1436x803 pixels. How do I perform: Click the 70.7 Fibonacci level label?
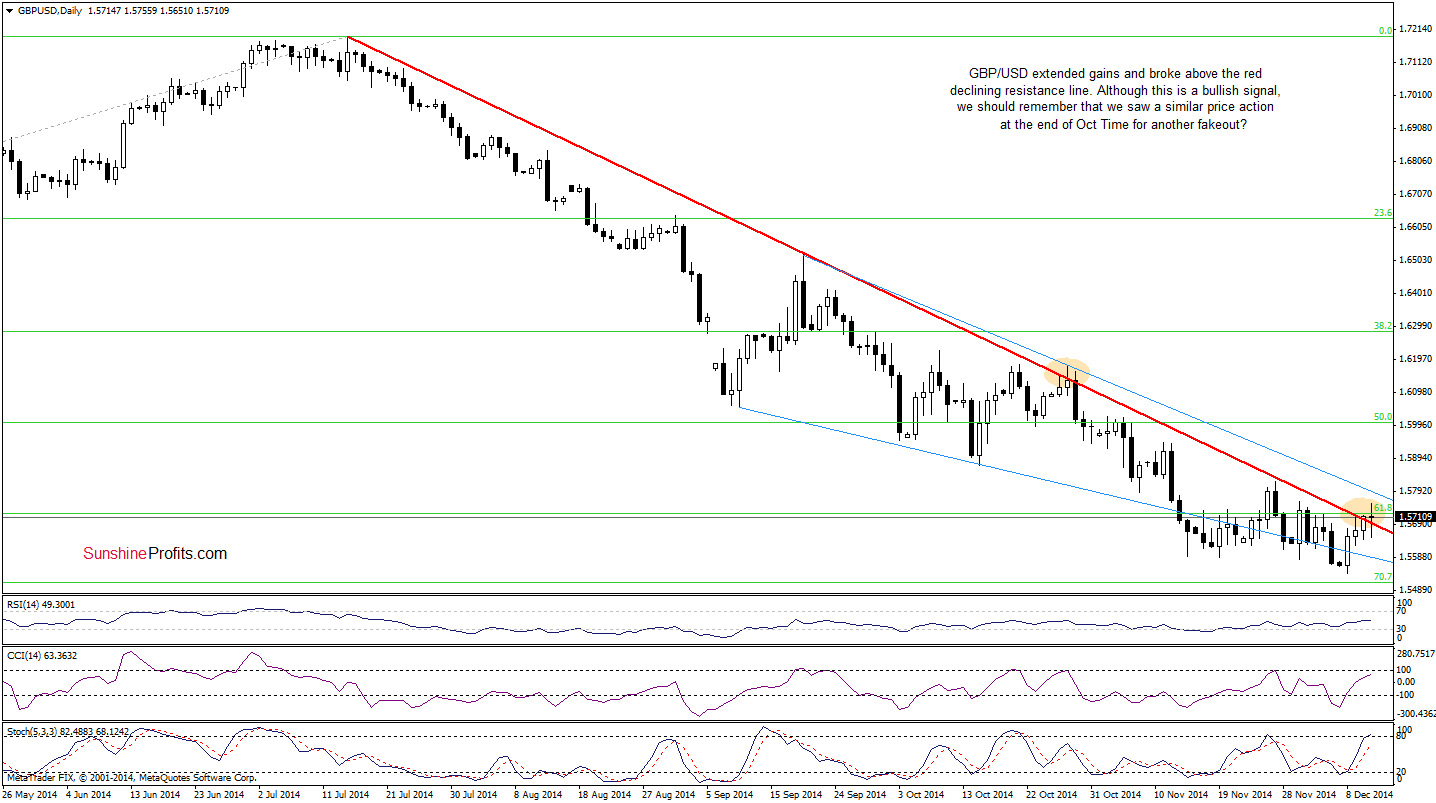1383,577
